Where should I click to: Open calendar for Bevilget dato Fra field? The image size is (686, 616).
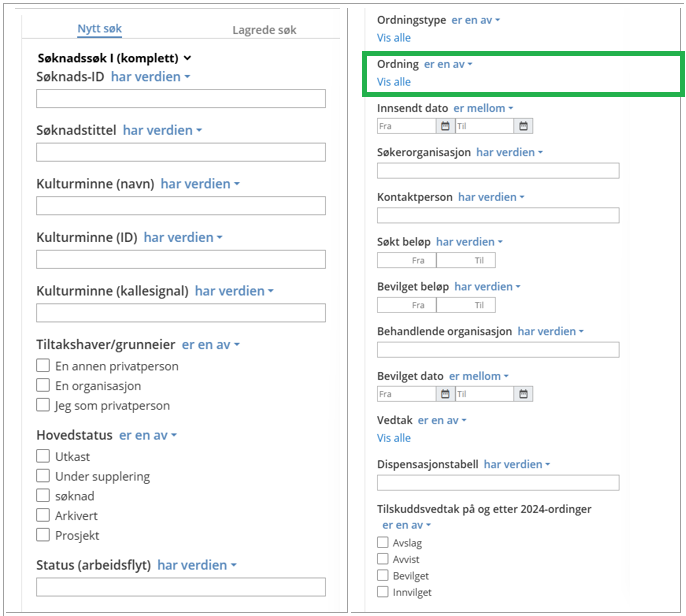click(x=445, y=394)
